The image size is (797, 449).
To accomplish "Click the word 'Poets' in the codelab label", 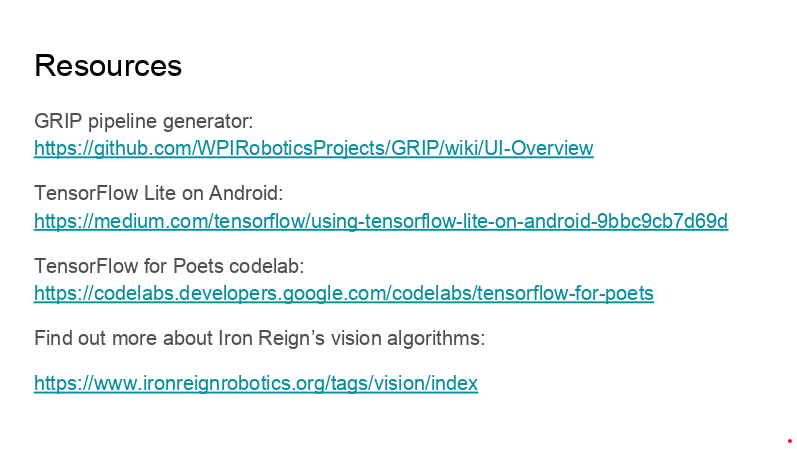I will point(198,266).
